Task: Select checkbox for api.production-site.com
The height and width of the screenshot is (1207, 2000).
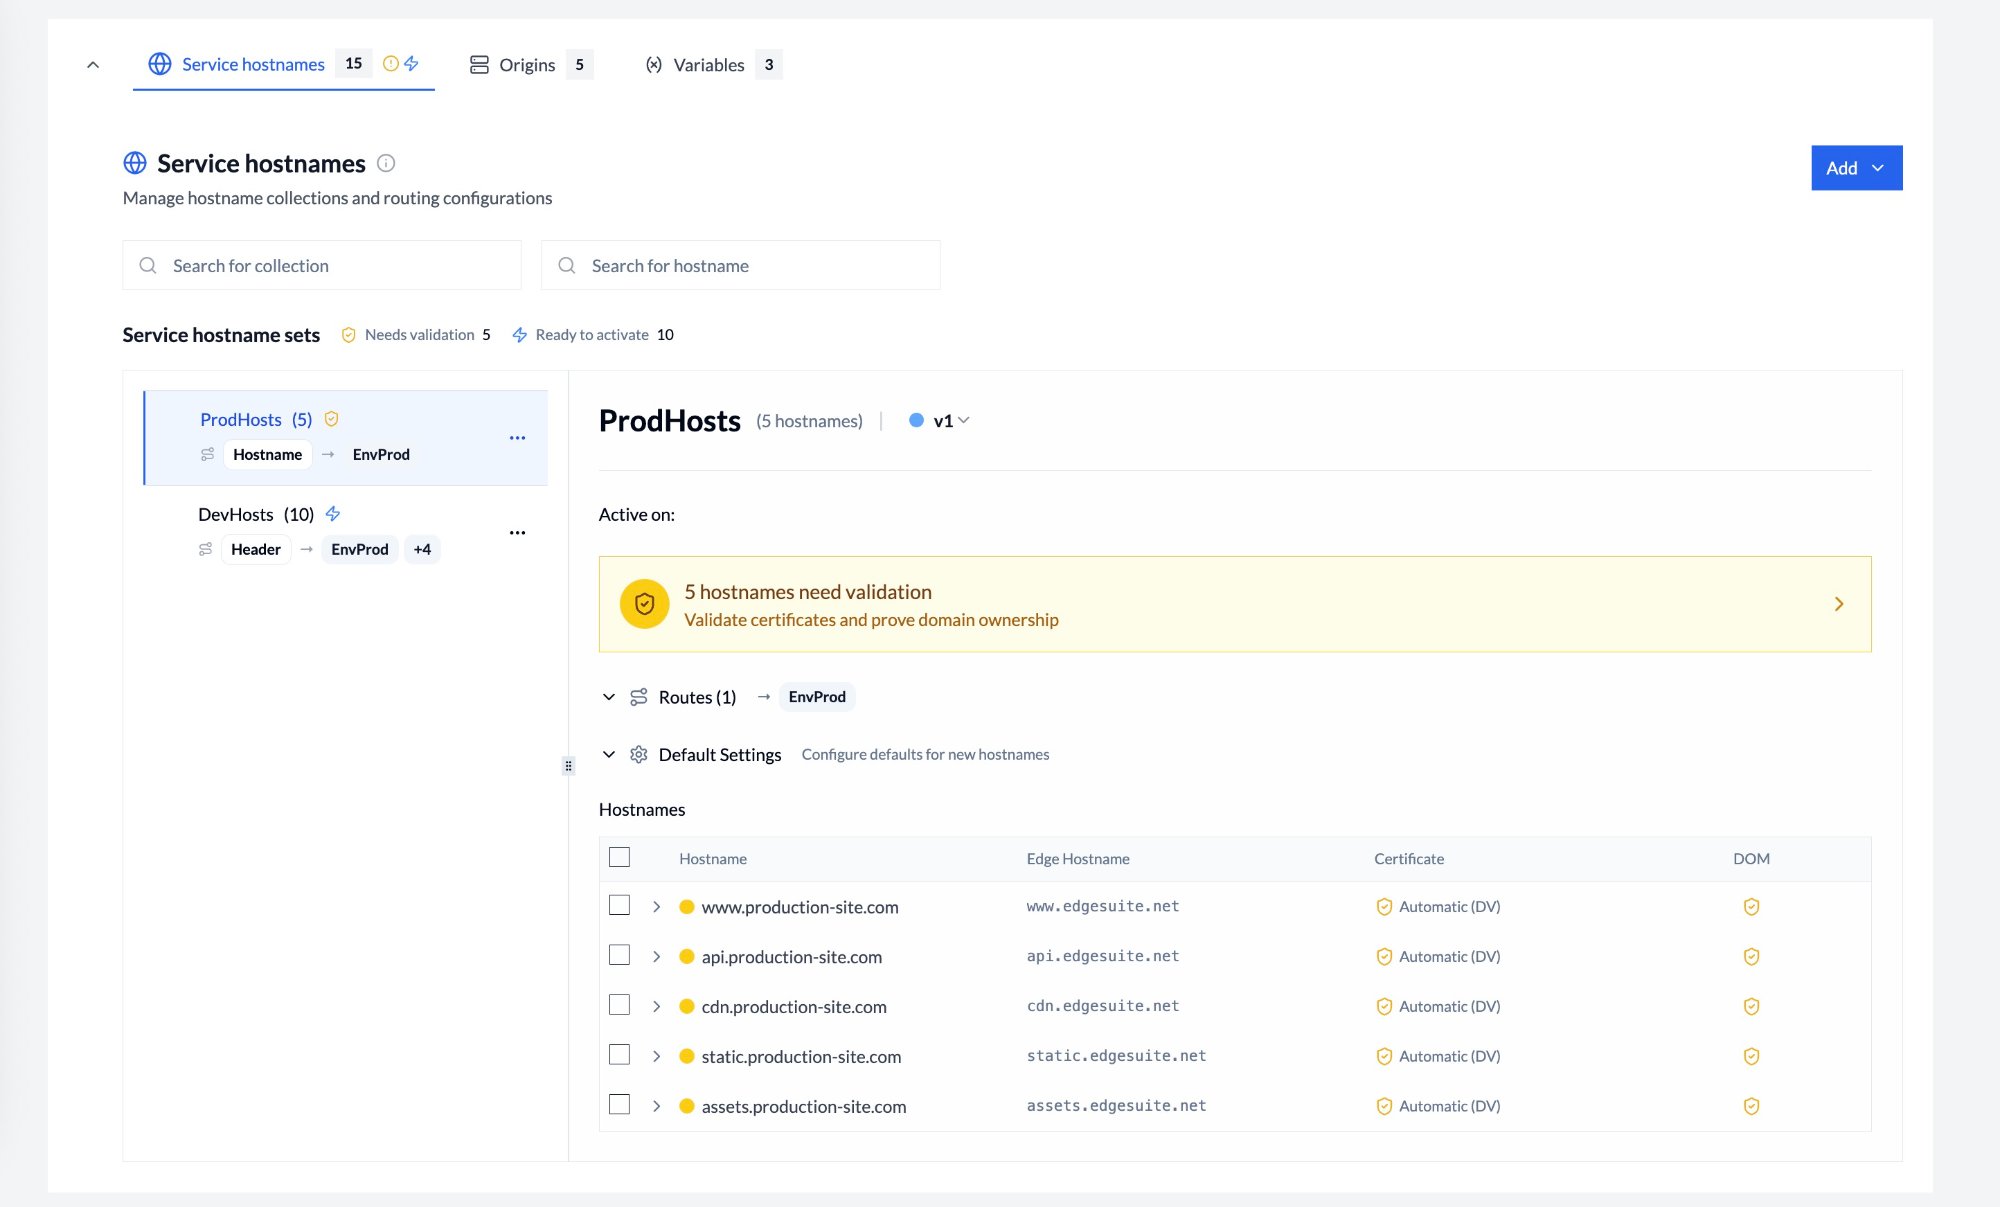Action: tap(620, 956)
